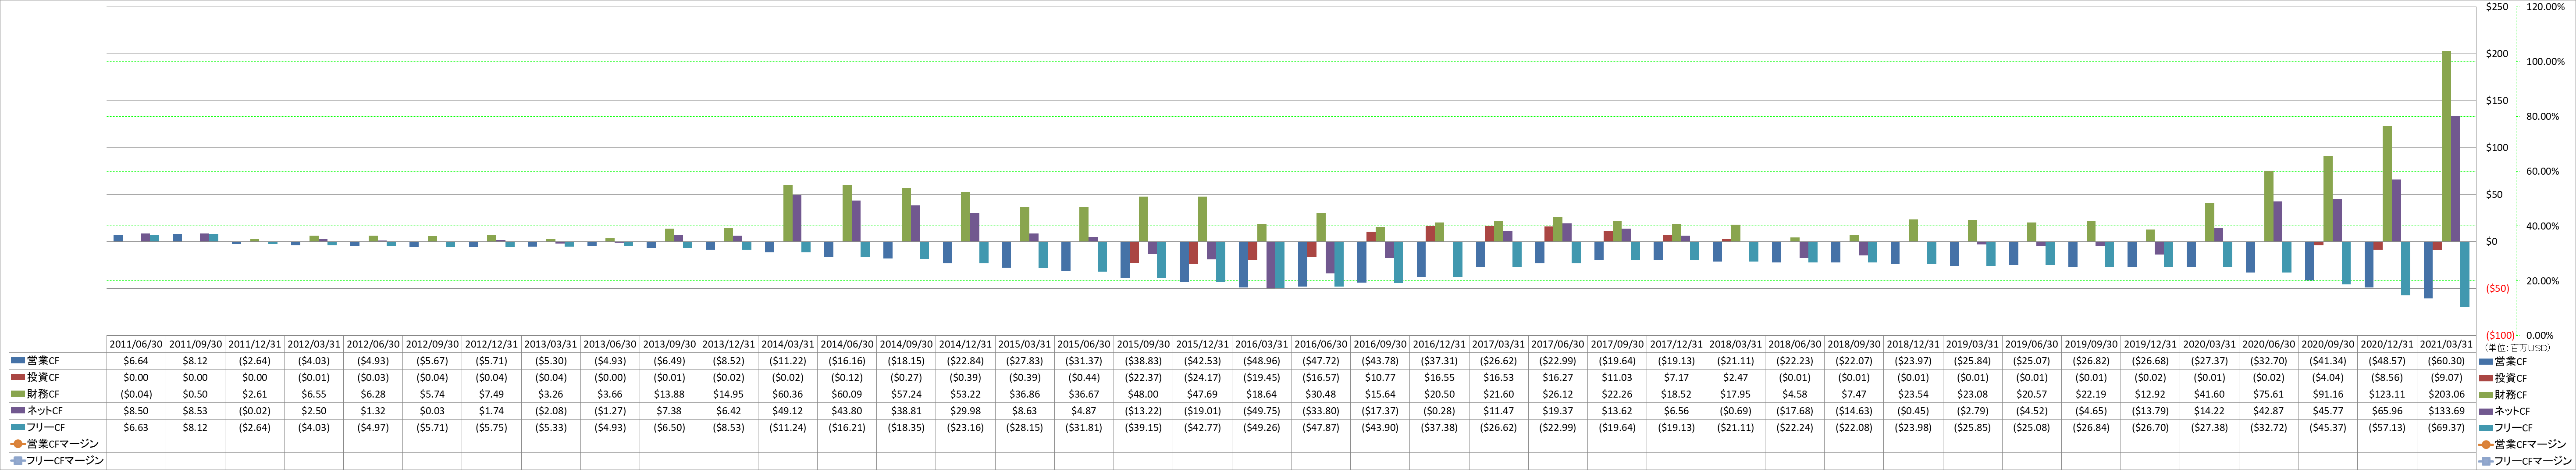Screen dimensions: 2576x470
Task: Click the 2016/03/31 column header
Action: coord(1262,344)
